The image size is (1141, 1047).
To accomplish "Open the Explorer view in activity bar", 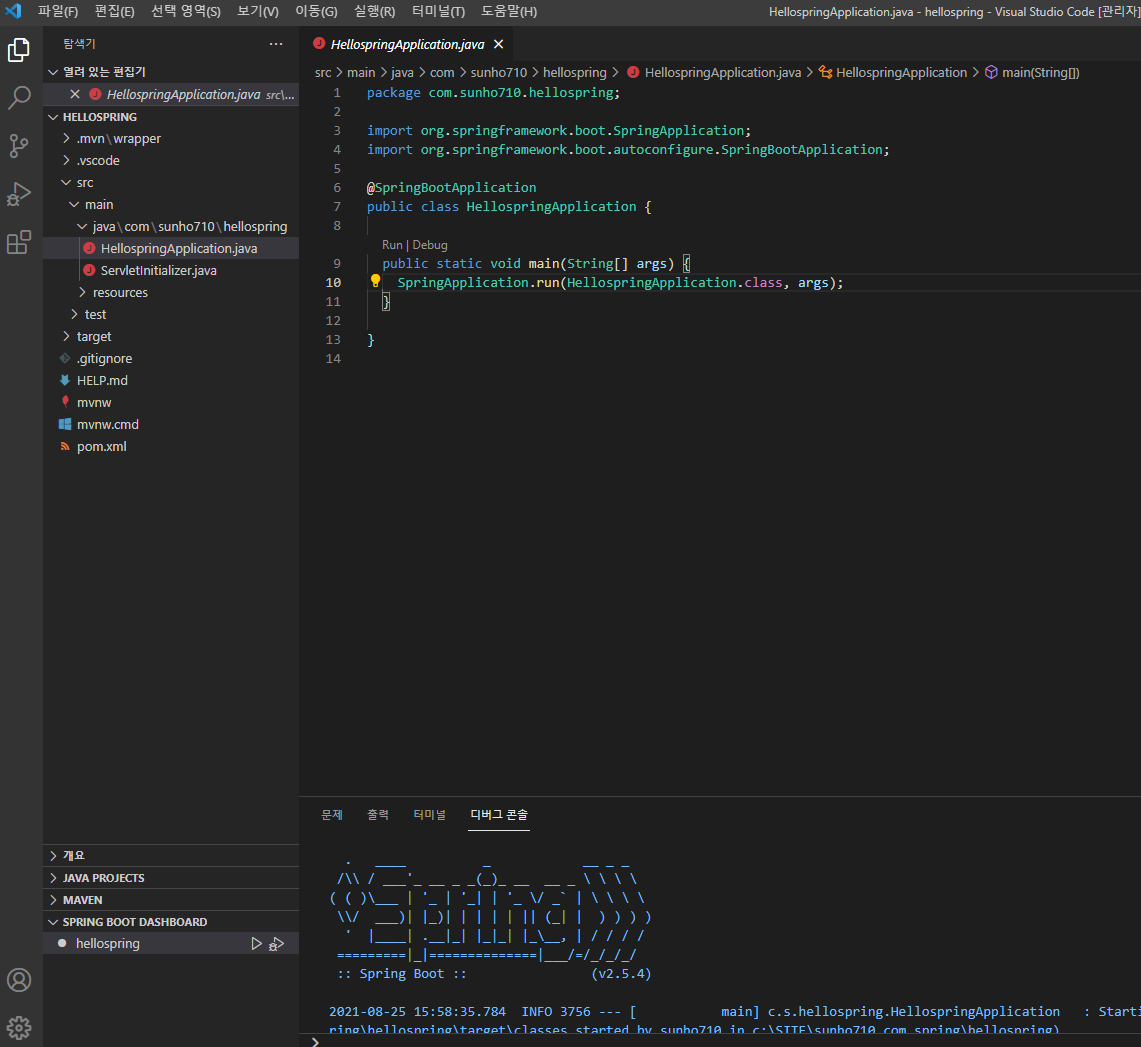I will tap(19, 50).
